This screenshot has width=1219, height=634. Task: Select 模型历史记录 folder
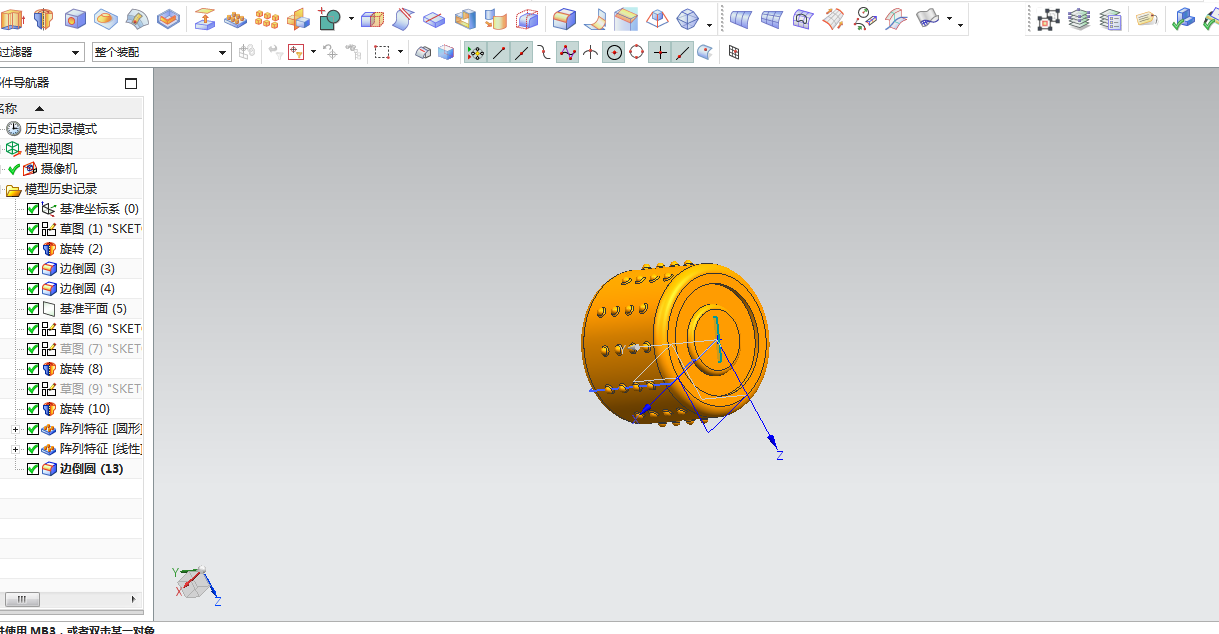coord(61,189)
